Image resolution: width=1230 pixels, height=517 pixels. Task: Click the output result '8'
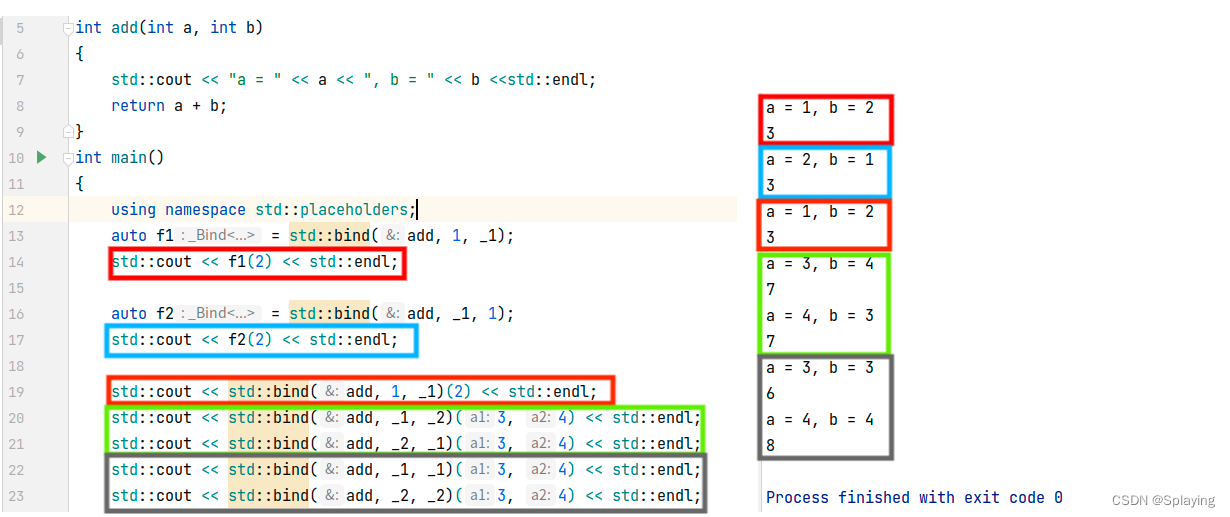(x=771, y=445)
